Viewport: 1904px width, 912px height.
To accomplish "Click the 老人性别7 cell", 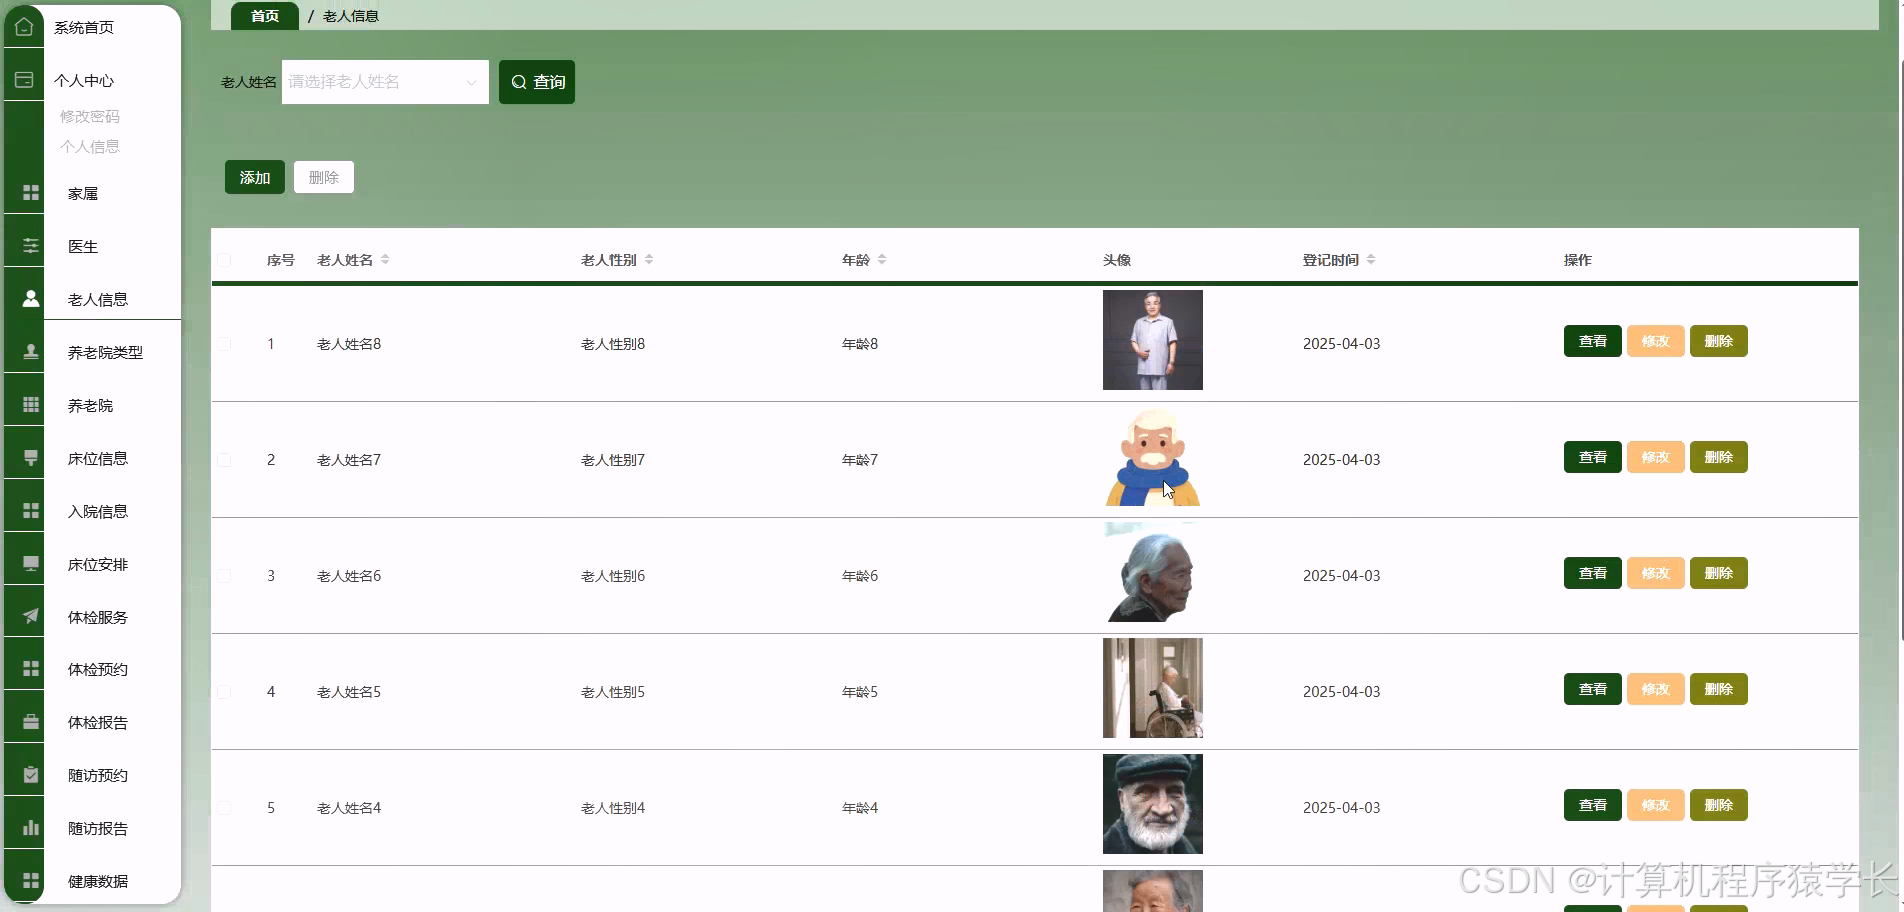I will (x=613, y=460).
